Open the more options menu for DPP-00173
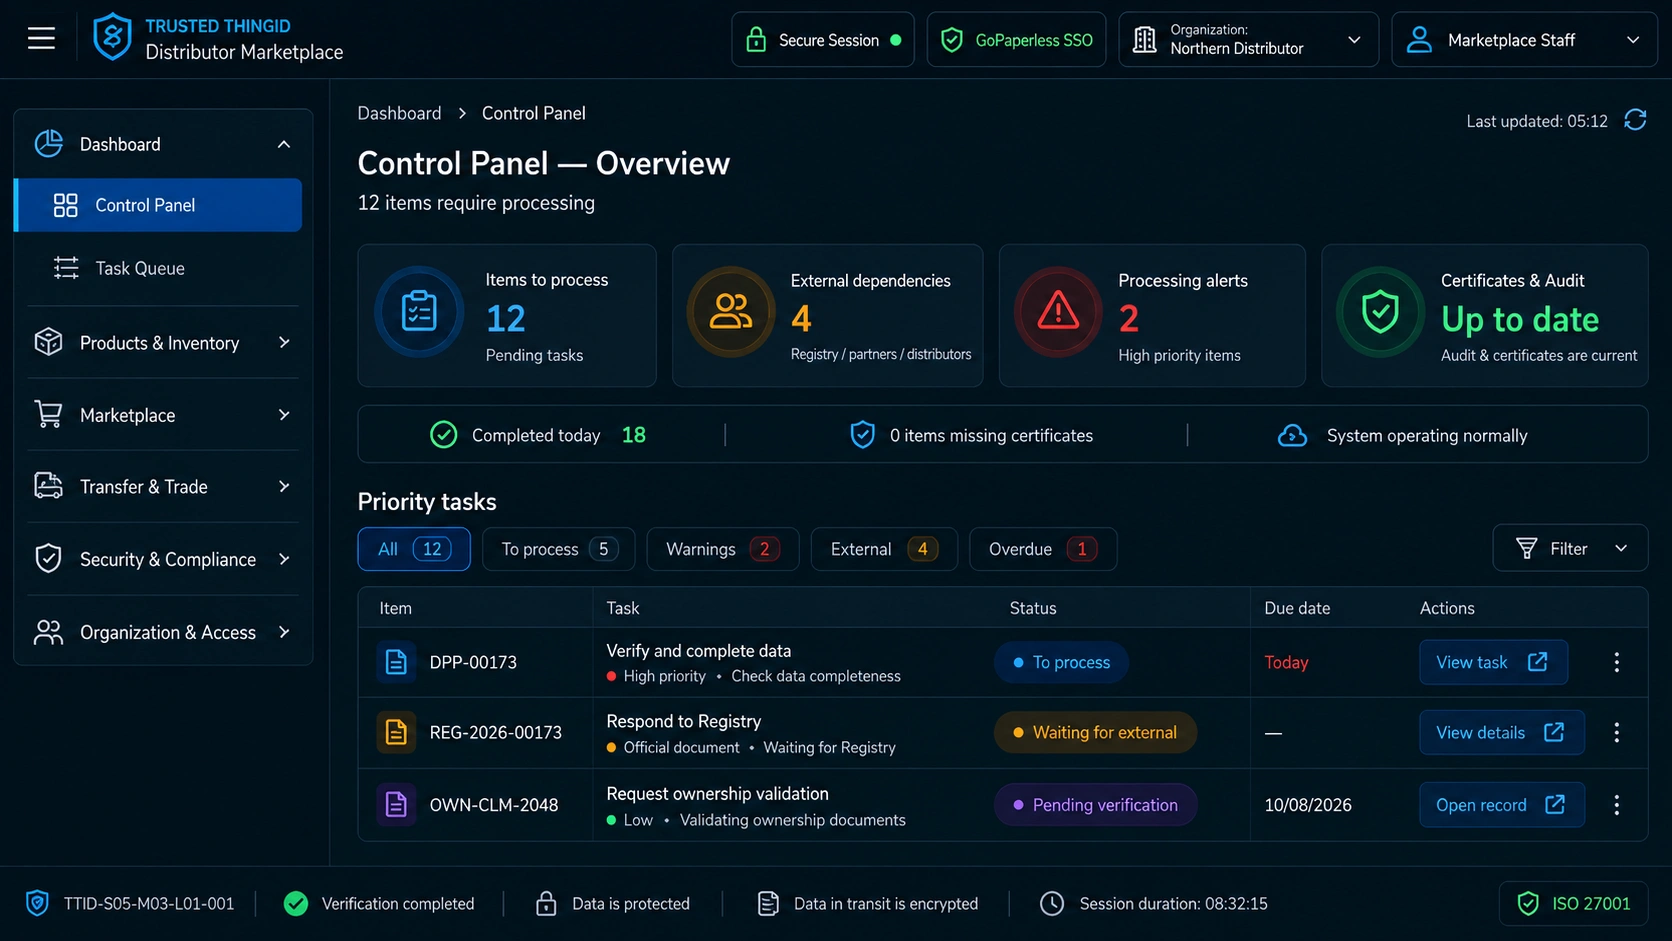This screenshot has width=1672, height=941. (x=1616, y=662)
